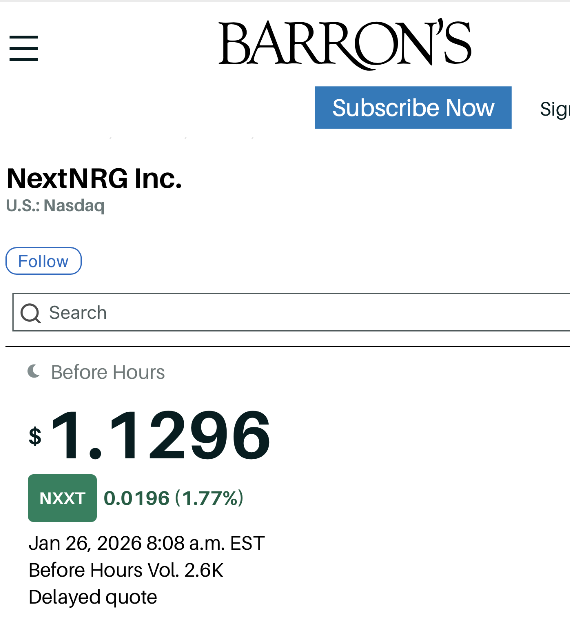Click the 'Delayed quote' text
The image size is (570, 620).
93,597
